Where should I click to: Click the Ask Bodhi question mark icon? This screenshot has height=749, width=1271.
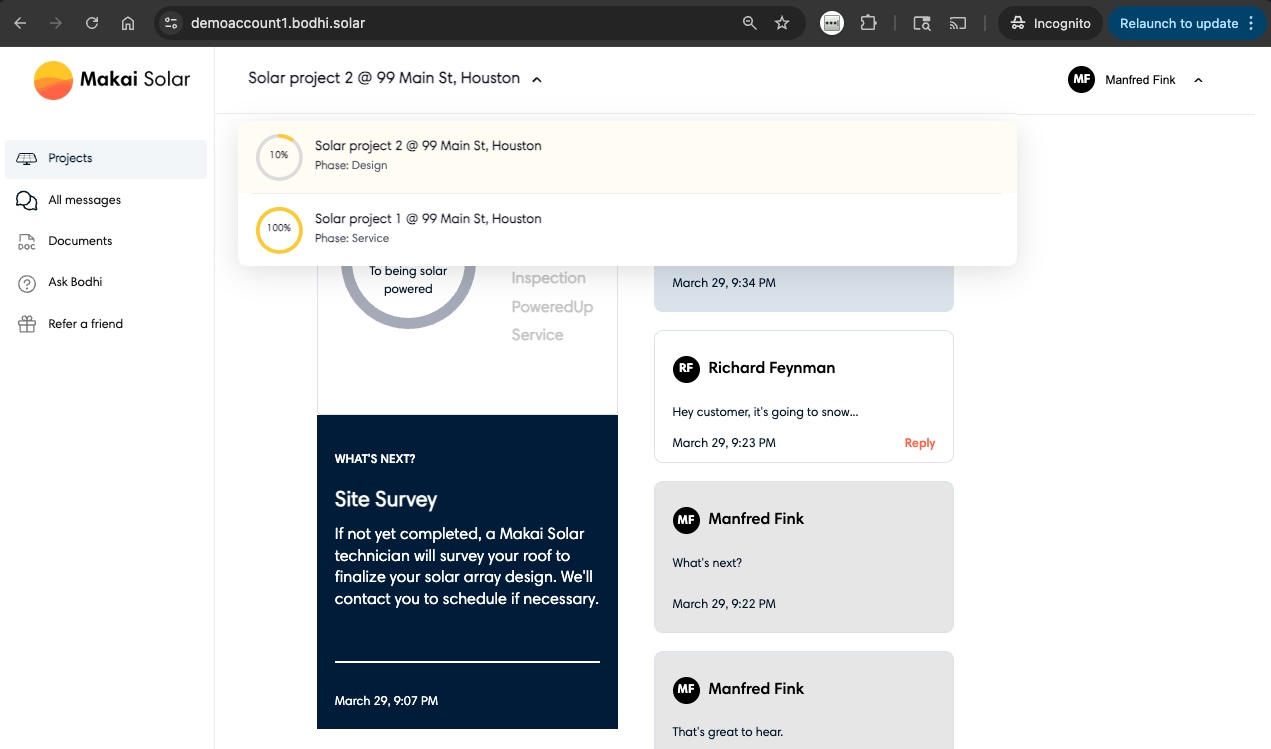[26, 282]
